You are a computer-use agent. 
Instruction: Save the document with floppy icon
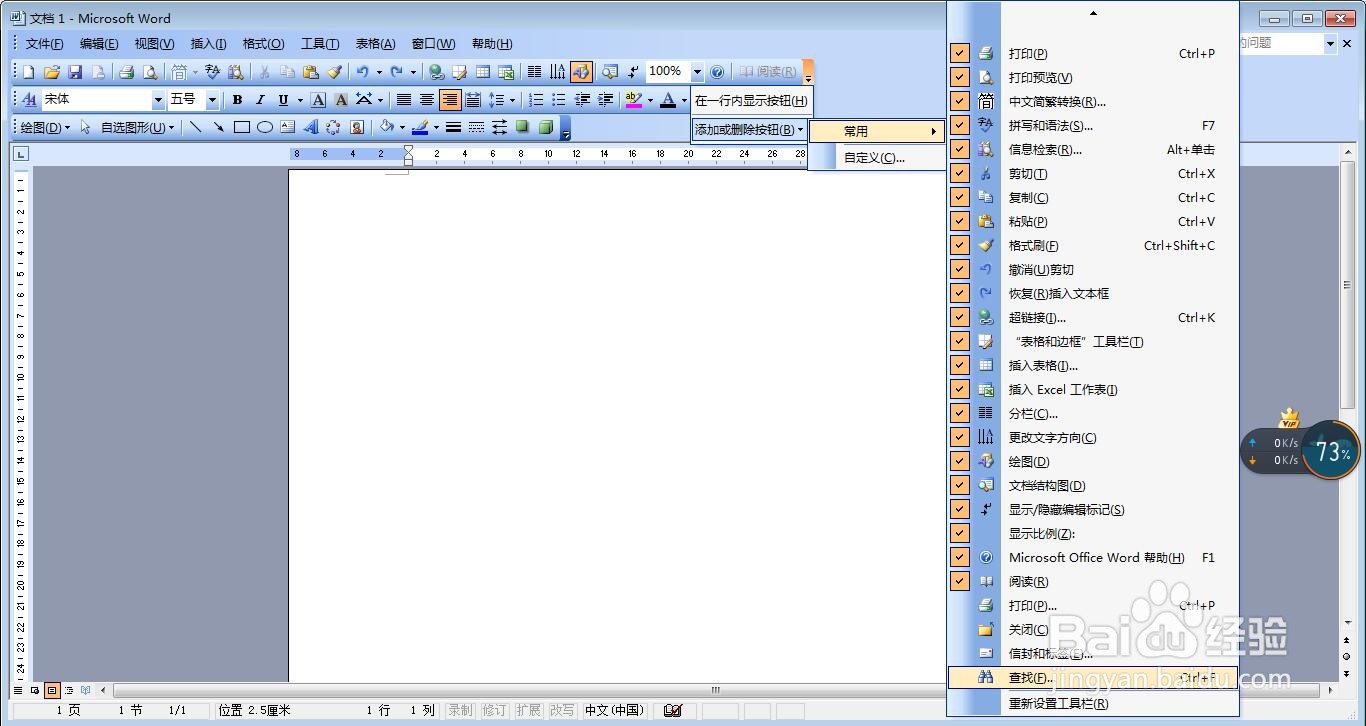75,72
